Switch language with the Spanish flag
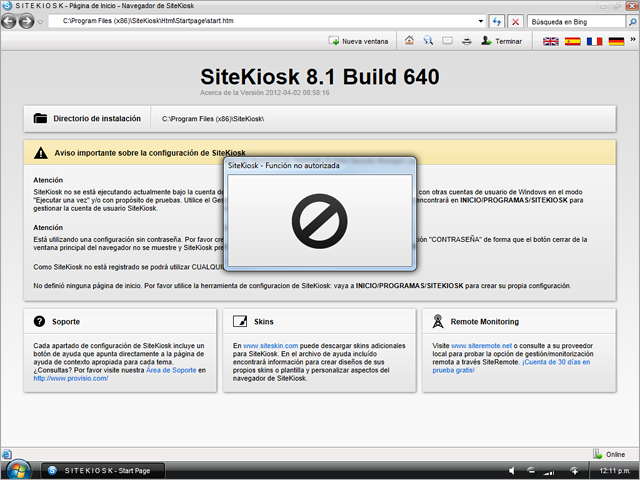This screenshot has width=640, height=480. click(573, 42)
